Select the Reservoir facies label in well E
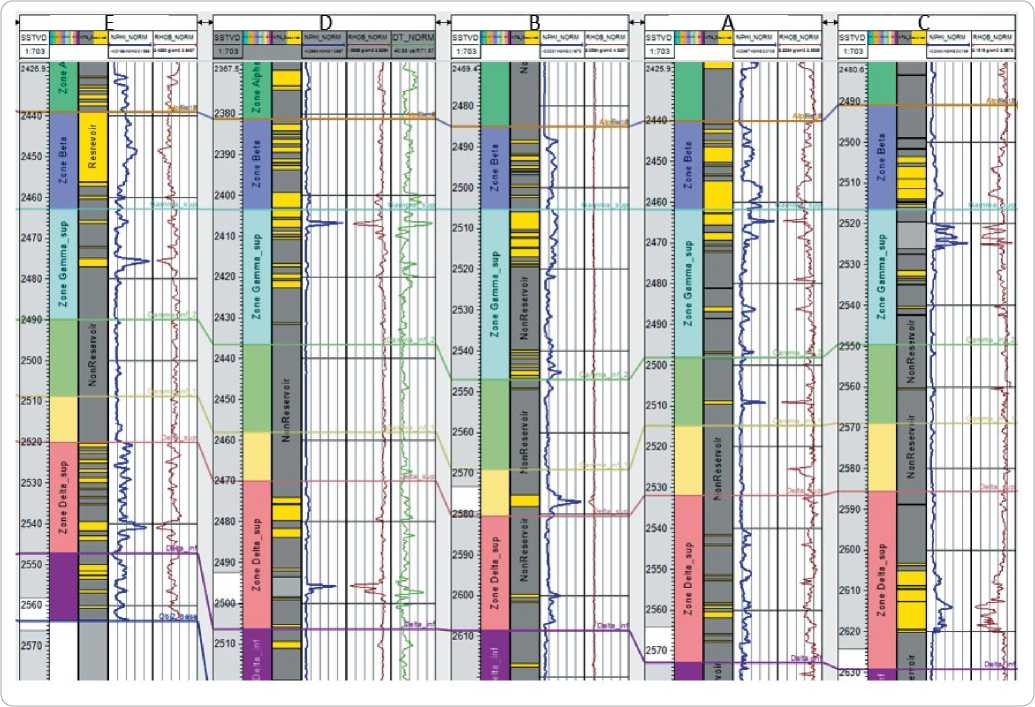 [x=92, y=146]
